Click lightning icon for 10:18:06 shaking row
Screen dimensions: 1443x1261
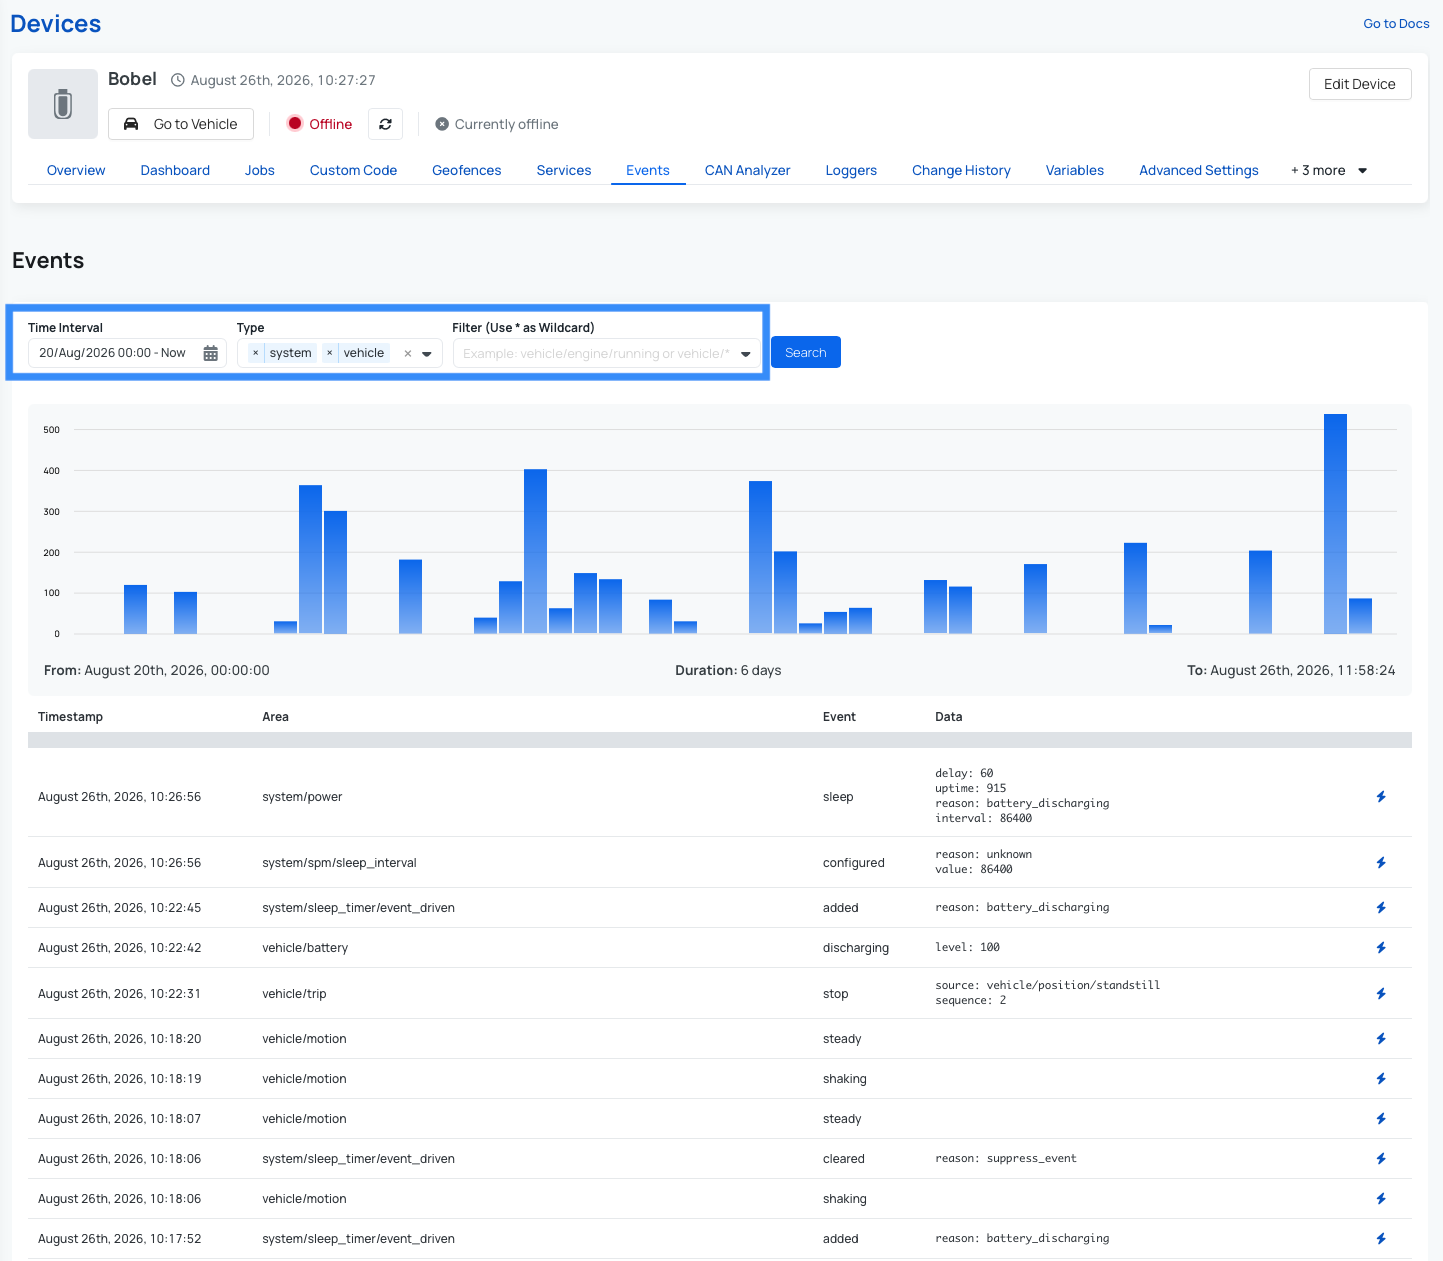[1381, 1199]
